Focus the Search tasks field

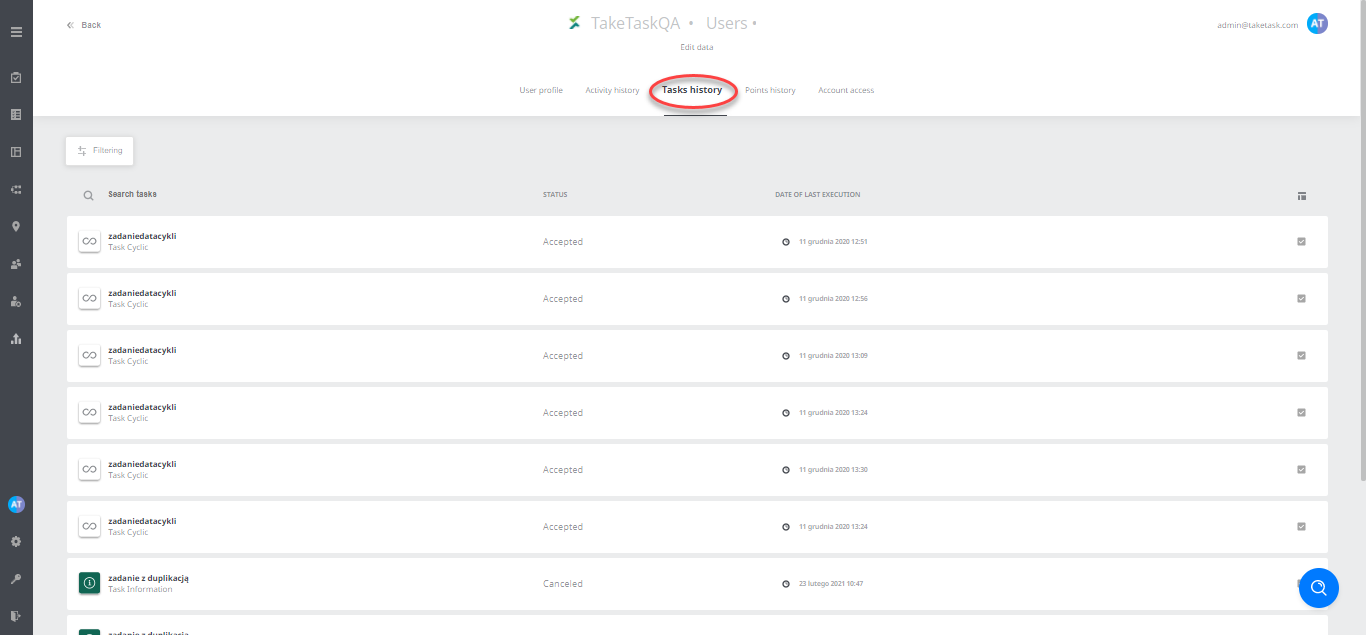[133, 194]
